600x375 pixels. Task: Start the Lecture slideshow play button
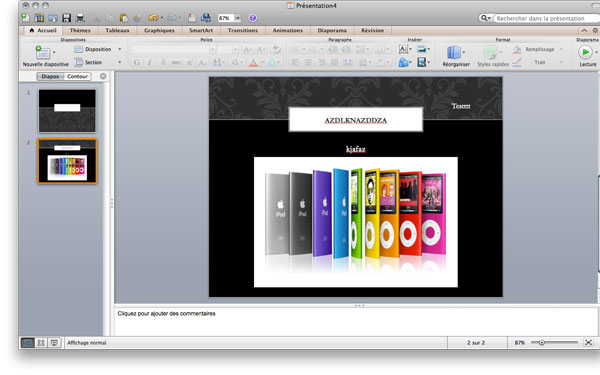pos(585,52)
